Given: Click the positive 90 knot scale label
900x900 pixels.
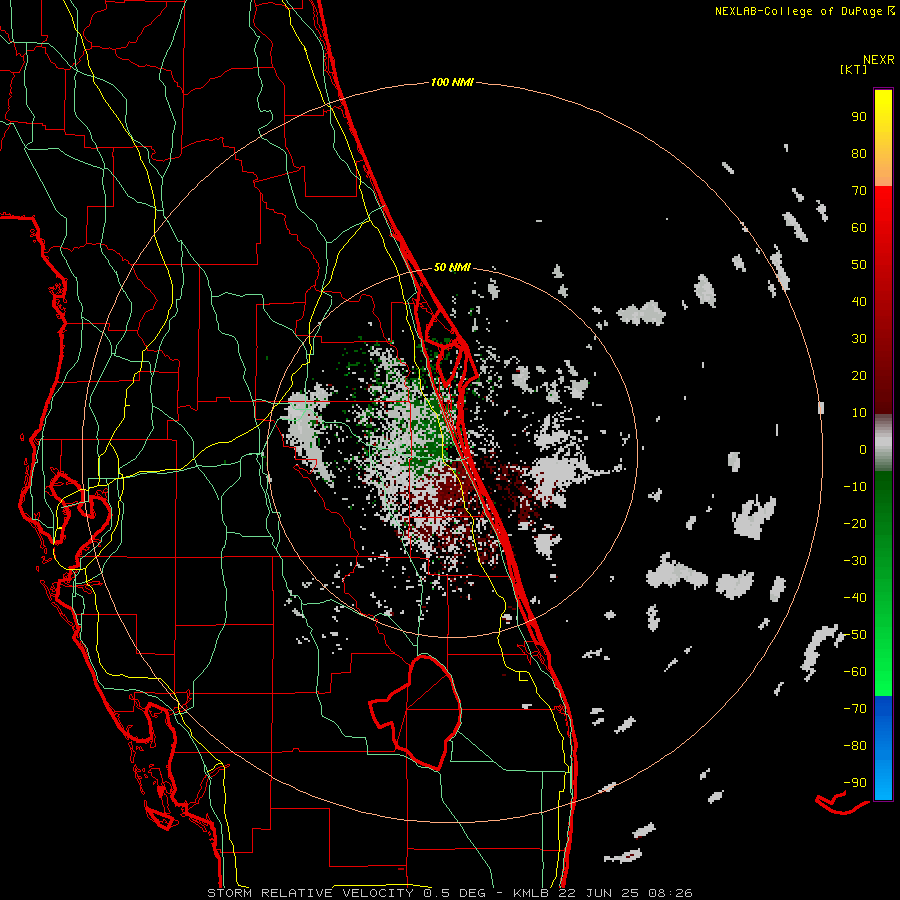Looking at the screenshot, I should tap(859, 117).
